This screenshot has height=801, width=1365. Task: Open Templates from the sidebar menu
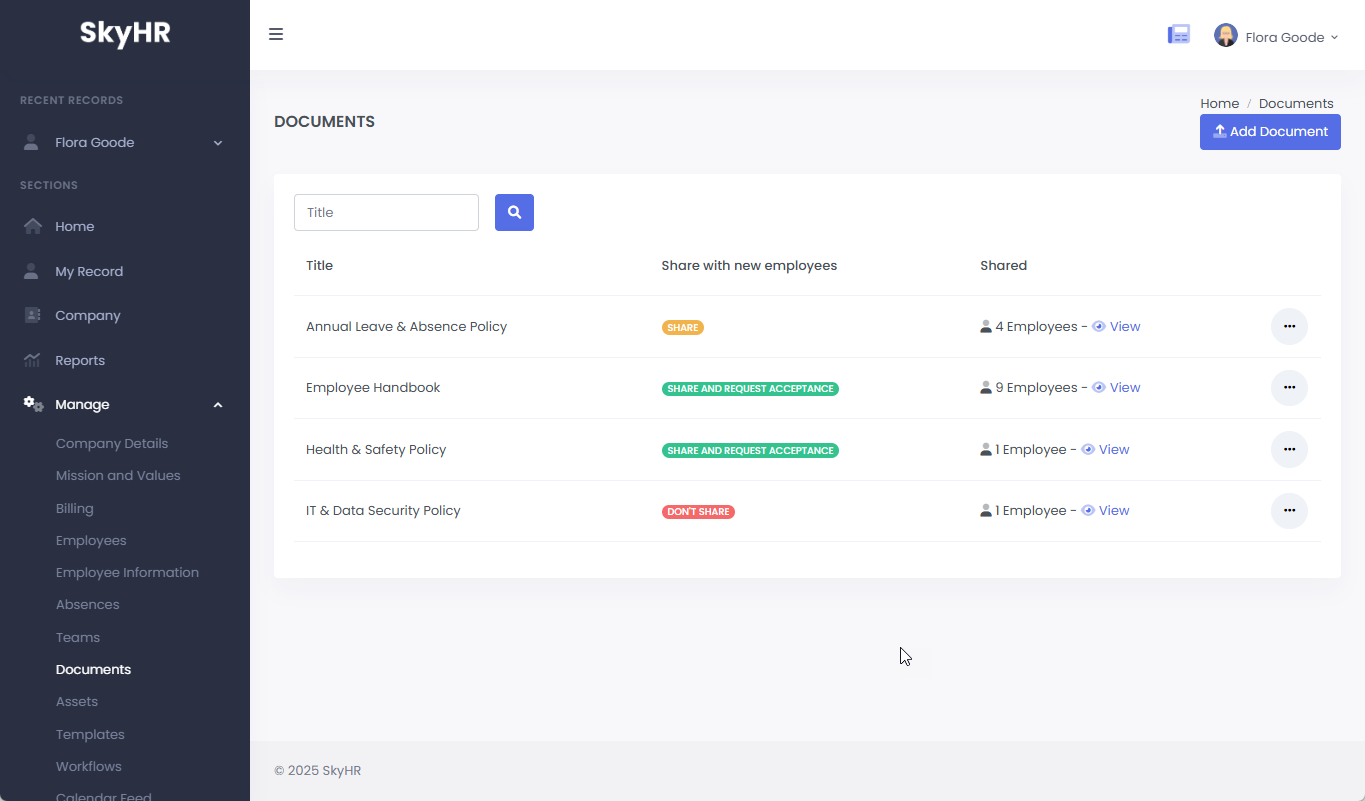(90, 734)
